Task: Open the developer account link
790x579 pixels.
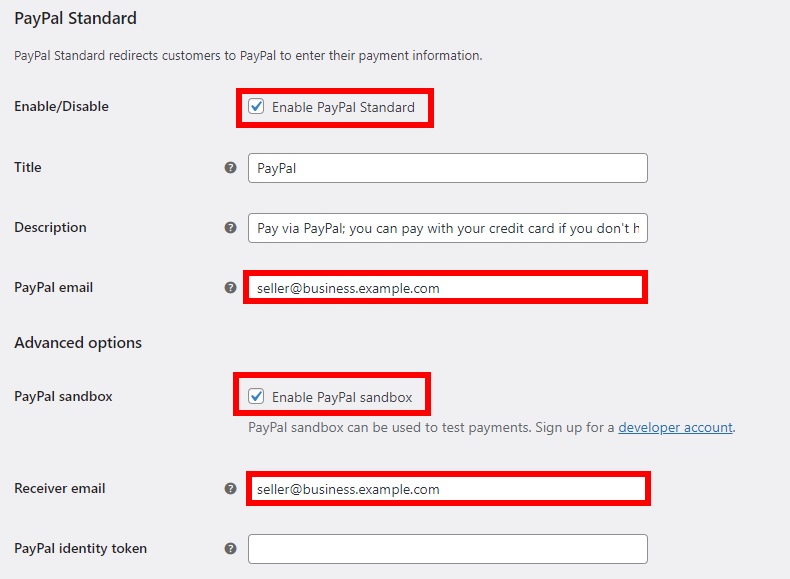Action: pyautogui.click(x=675, y=427)
